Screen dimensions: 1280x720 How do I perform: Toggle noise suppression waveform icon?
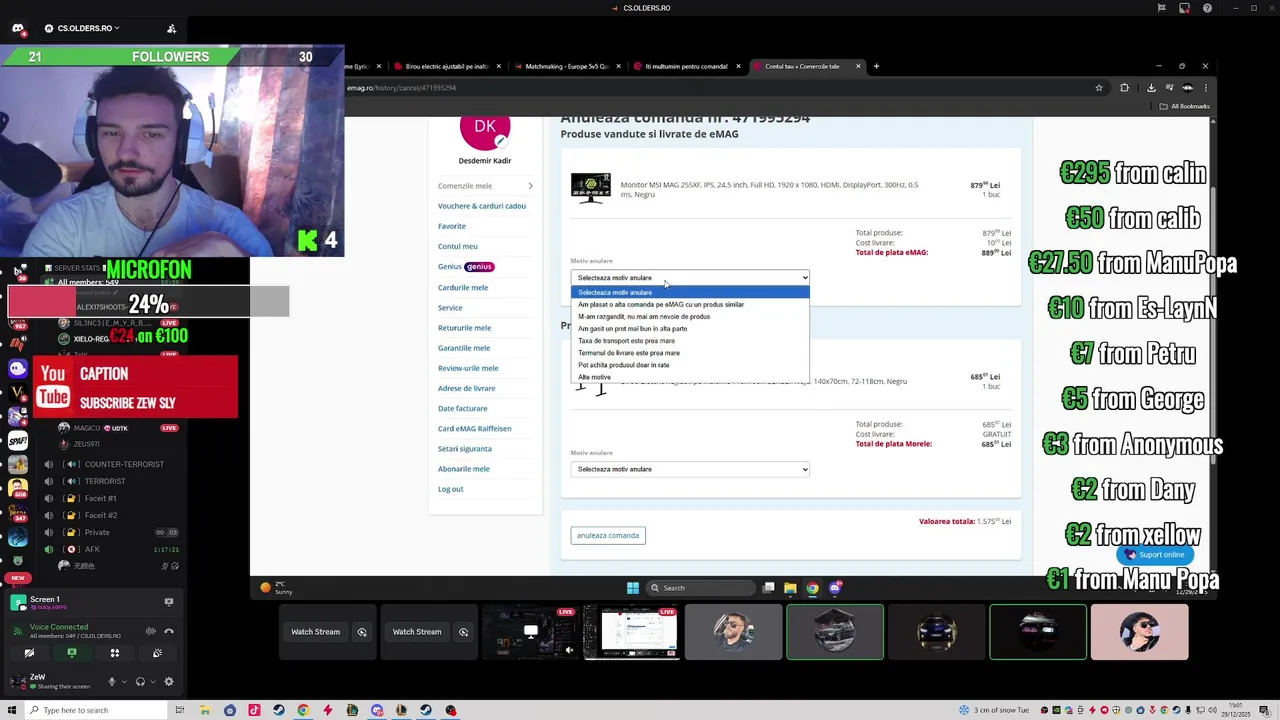(151, 631)
